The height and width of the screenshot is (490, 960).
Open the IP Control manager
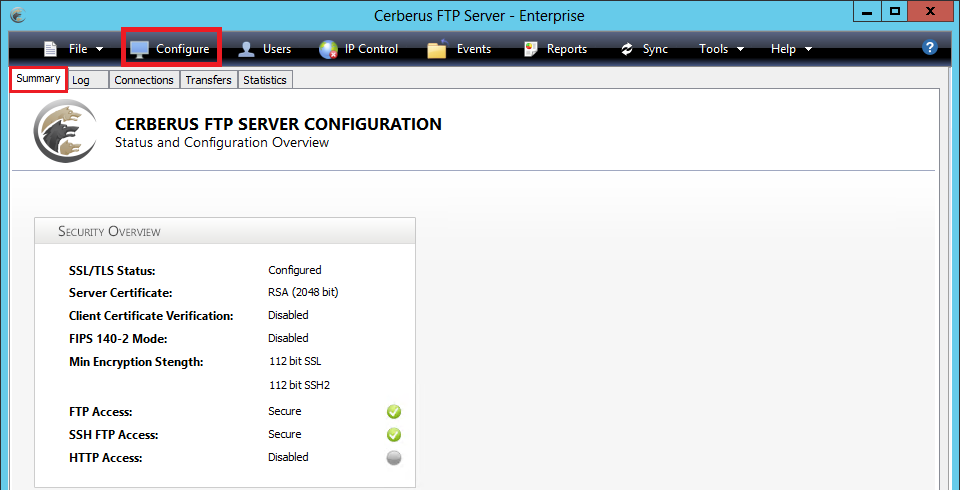pos(358,48)
